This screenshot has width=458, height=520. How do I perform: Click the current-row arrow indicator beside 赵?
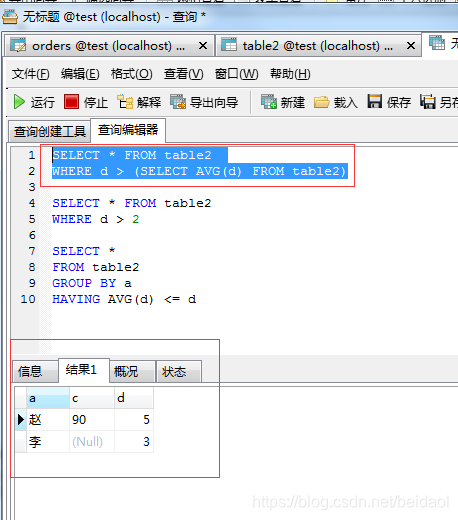click(21, 420)
